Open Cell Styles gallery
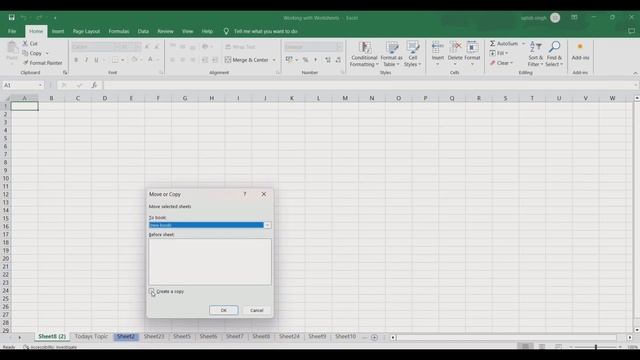This screenshot has width=640, height=360. 412,54
